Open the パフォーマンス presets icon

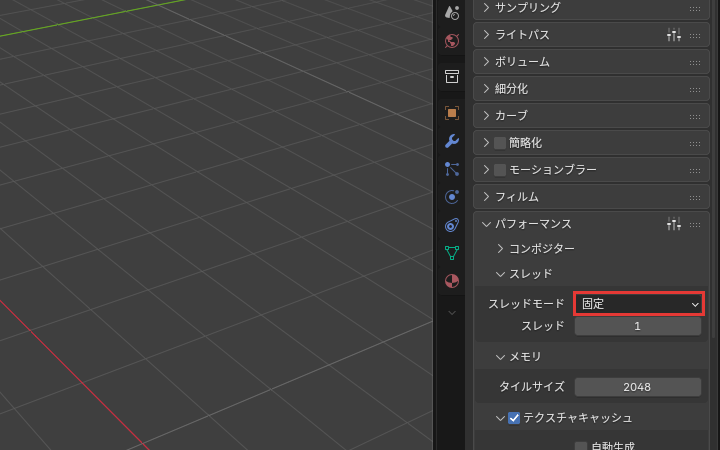[674, 224]
